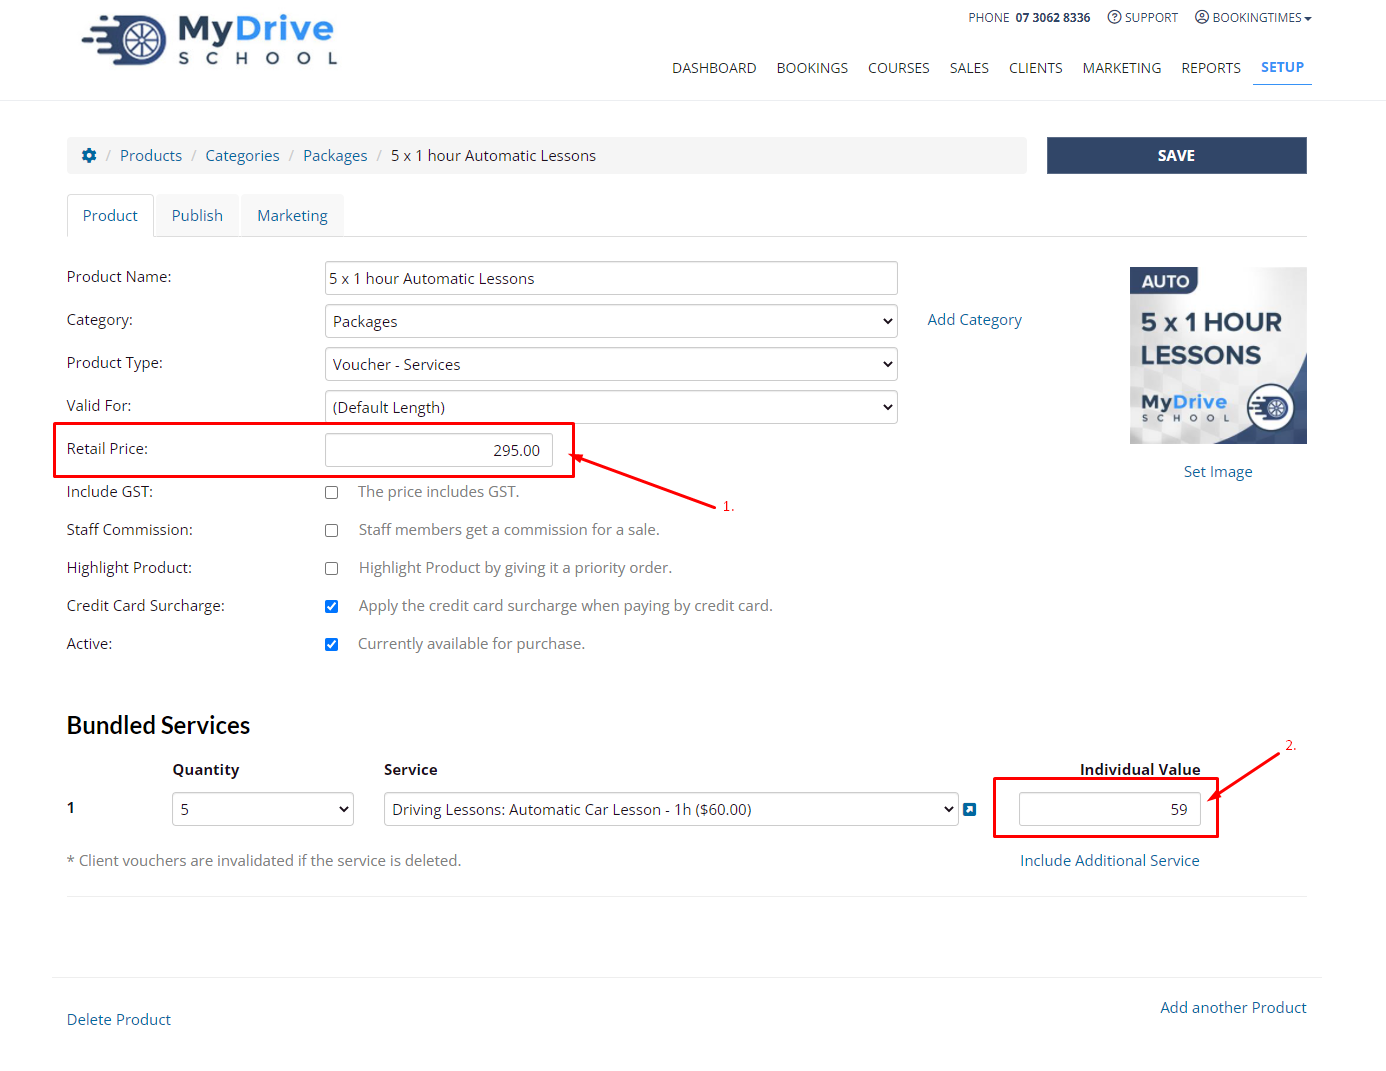Click the Product Name input field
The image size is (1386, 1071).
pos(611,278)
